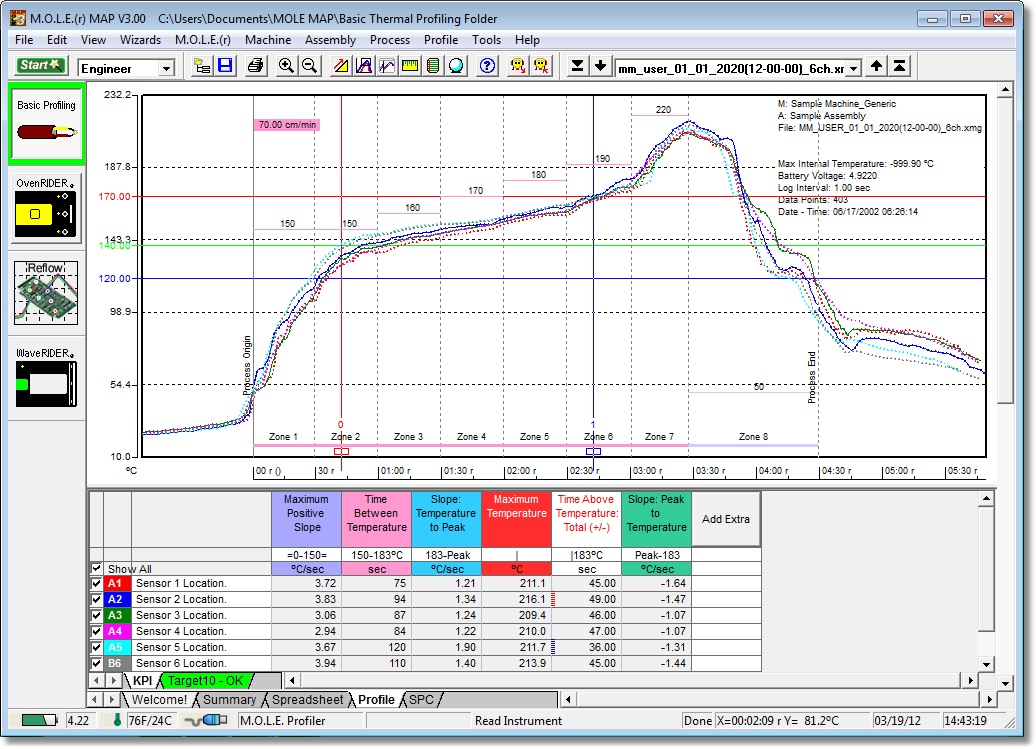Select the peak difference tool icon
The width and height of the screenshot is (1036, 749).
click(x=364, y=65)
